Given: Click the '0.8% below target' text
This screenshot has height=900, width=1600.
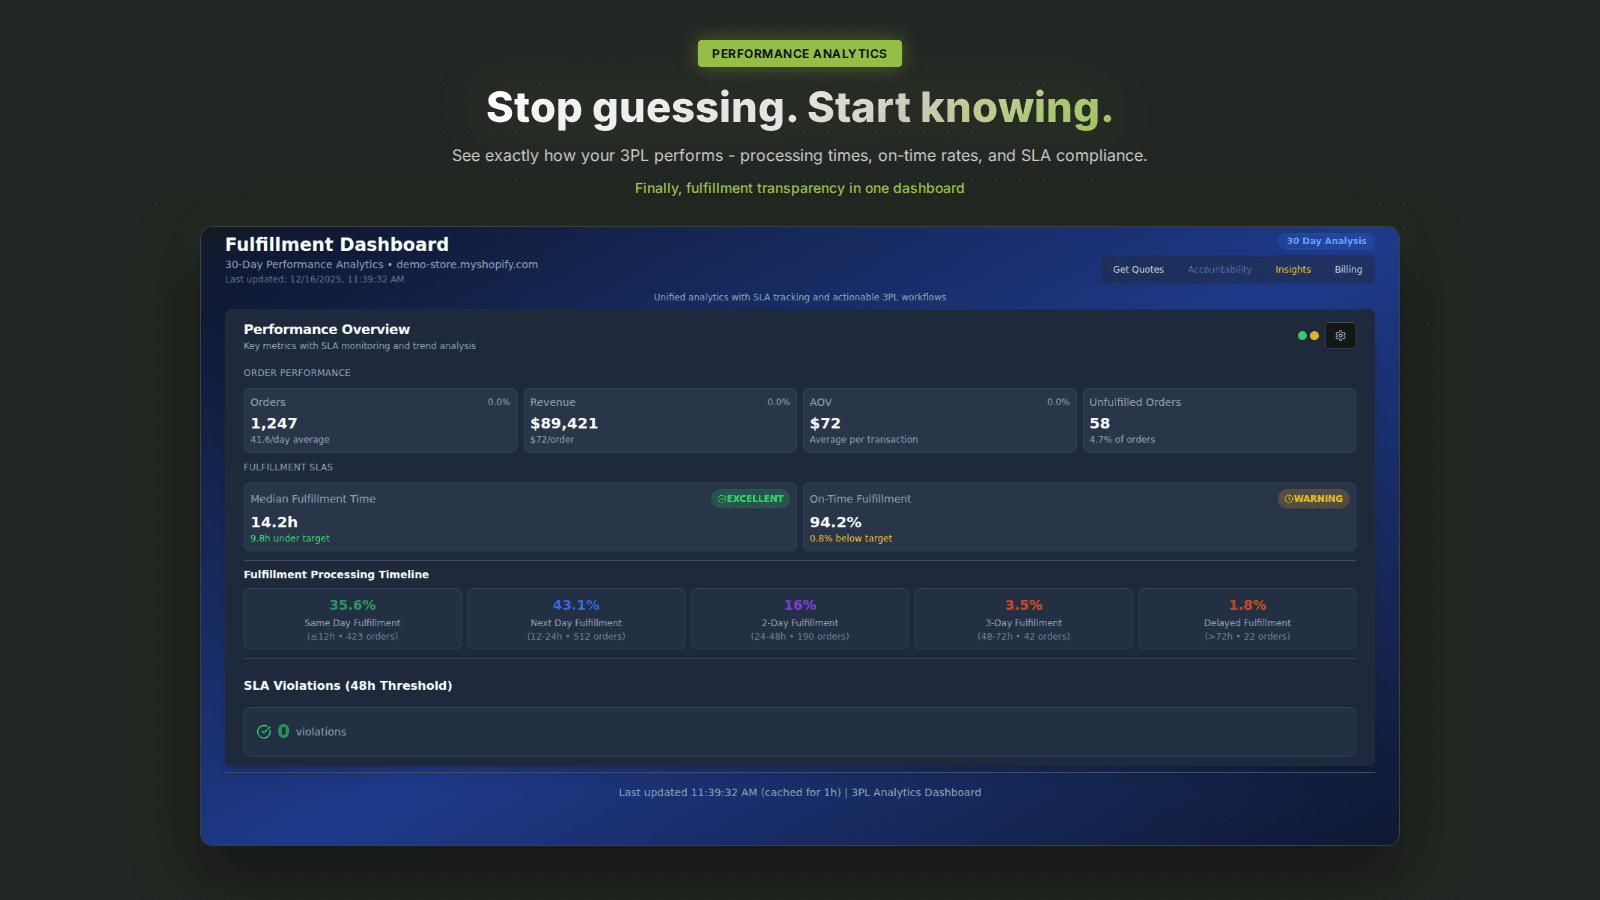Looking at the screenshot, I should click(x=851, y=538).
